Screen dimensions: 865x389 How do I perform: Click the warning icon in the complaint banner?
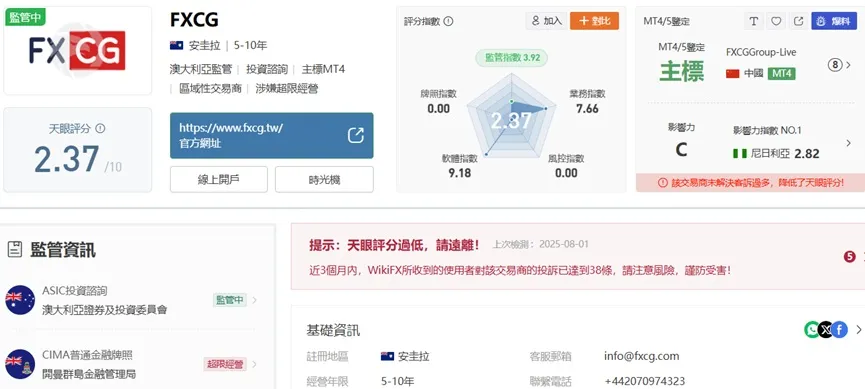point(663,183)
